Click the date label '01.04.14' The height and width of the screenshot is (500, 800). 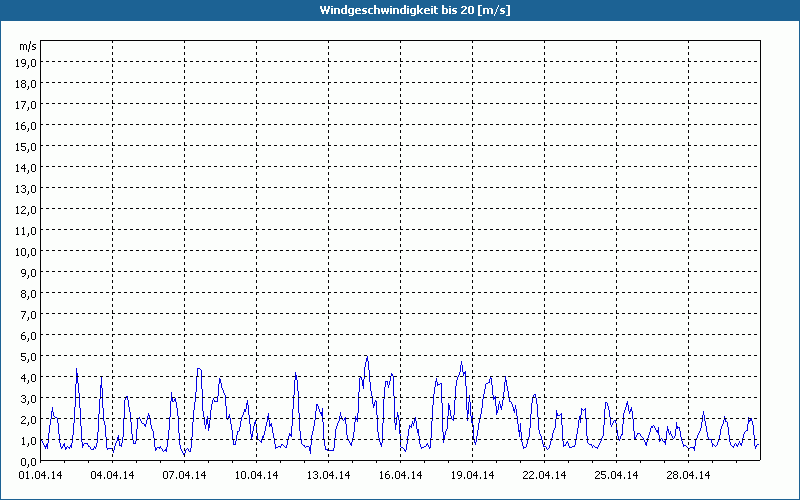(x=41, y=476)
